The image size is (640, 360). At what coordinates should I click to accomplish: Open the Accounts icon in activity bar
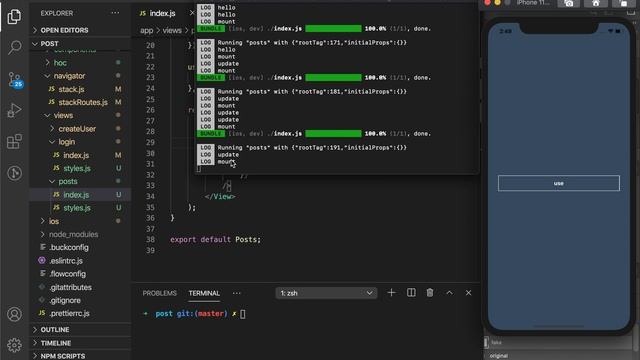pyautogui.click(x=14, y=314)
